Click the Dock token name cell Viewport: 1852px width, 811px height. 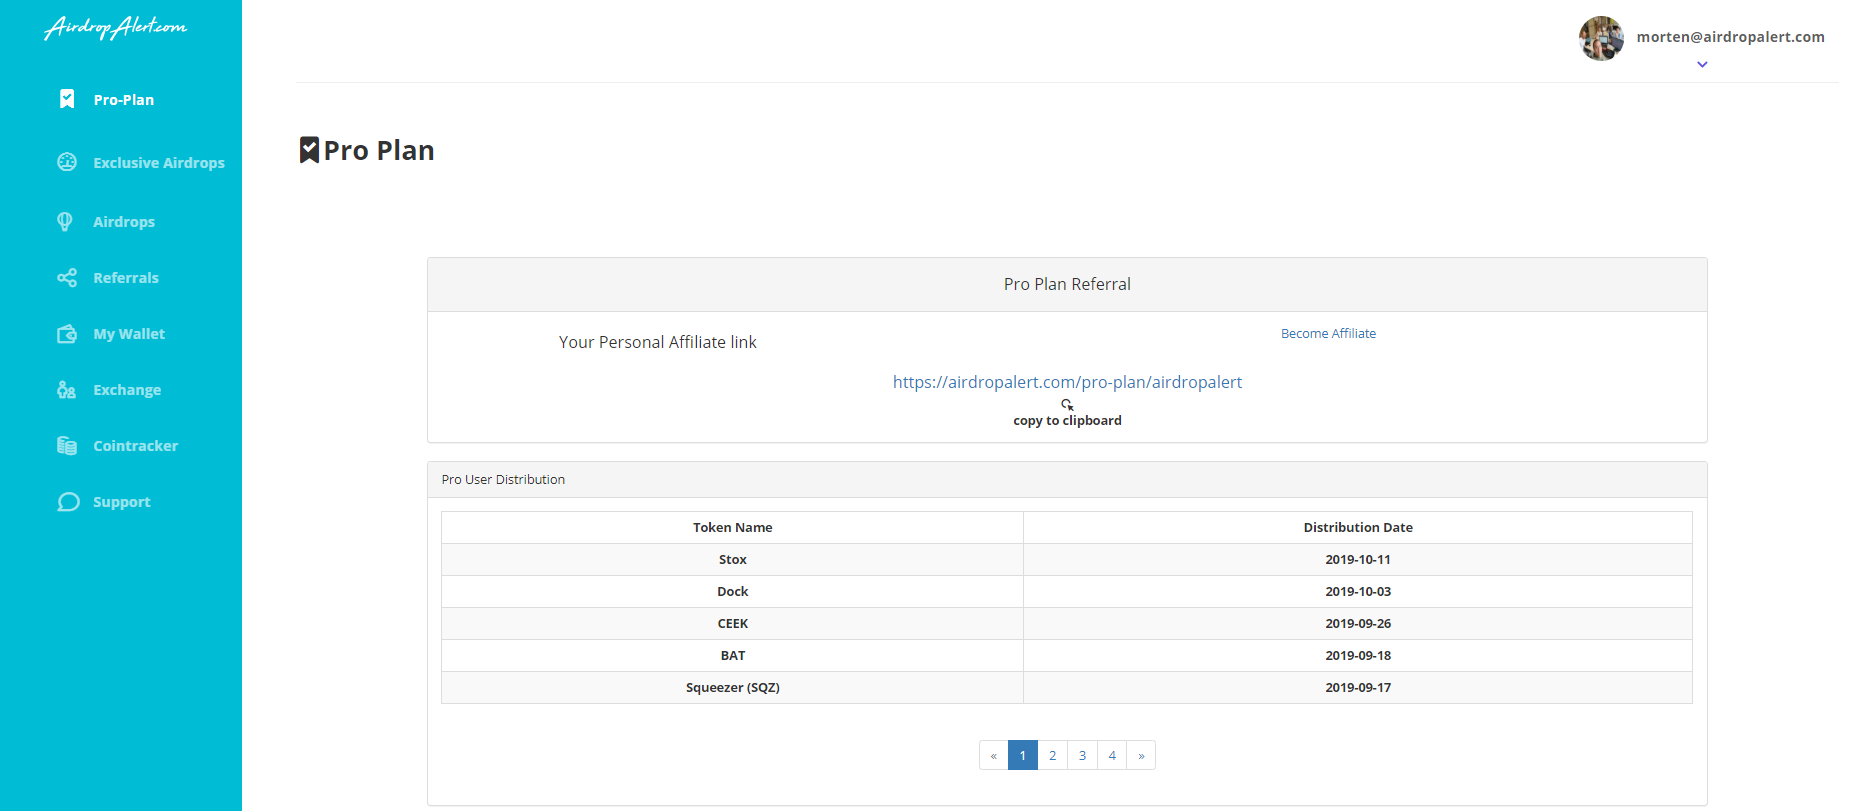[x=733, y=592]
